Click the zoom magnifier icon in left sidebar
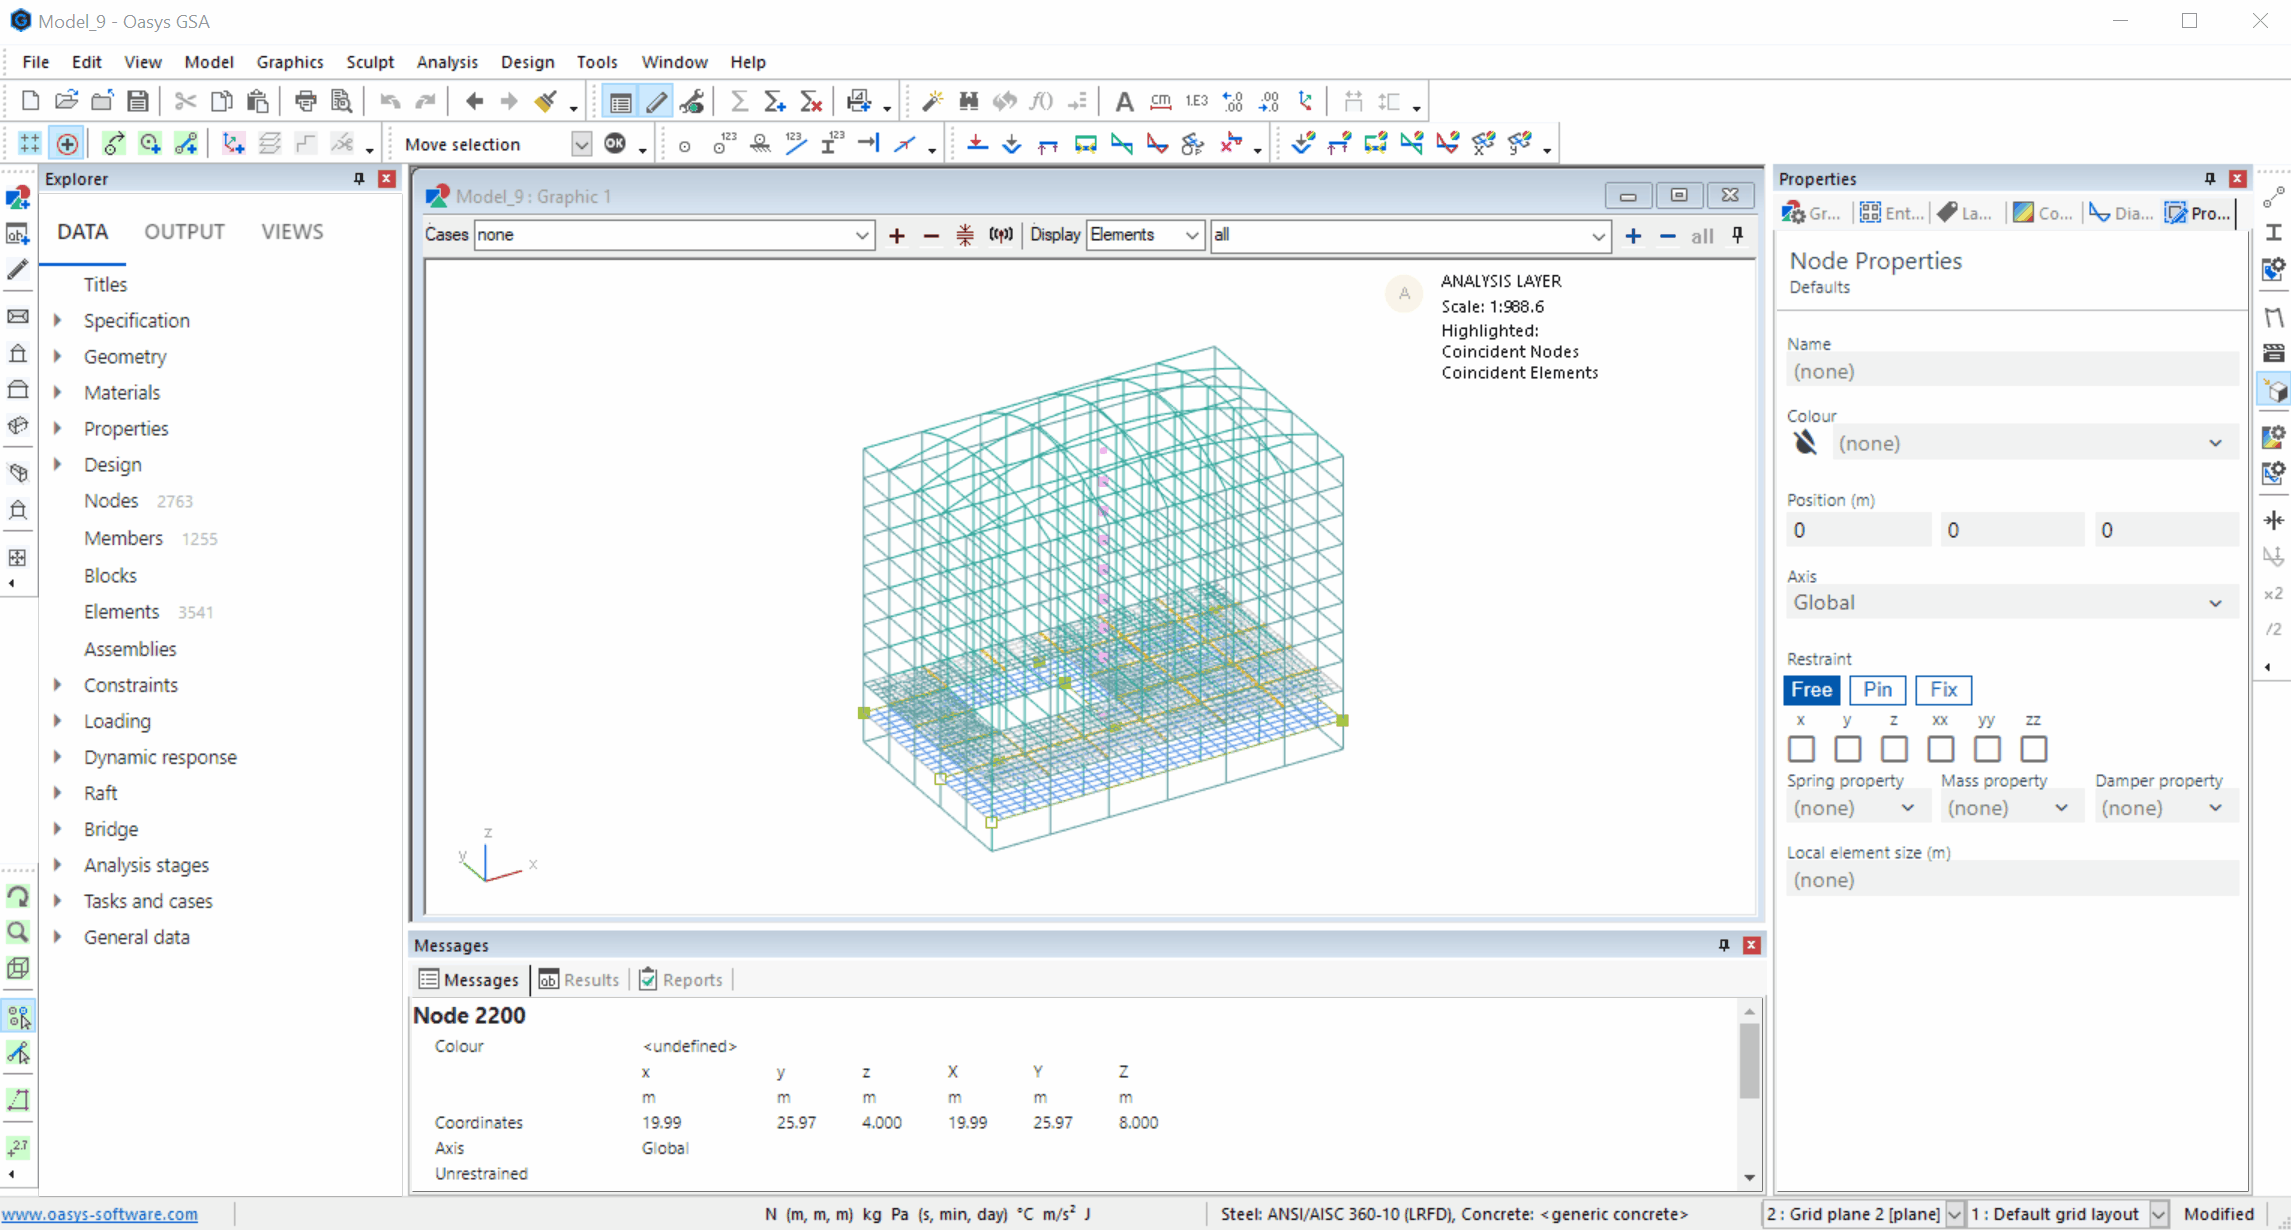2291x1230 pixels. point(18,932)
